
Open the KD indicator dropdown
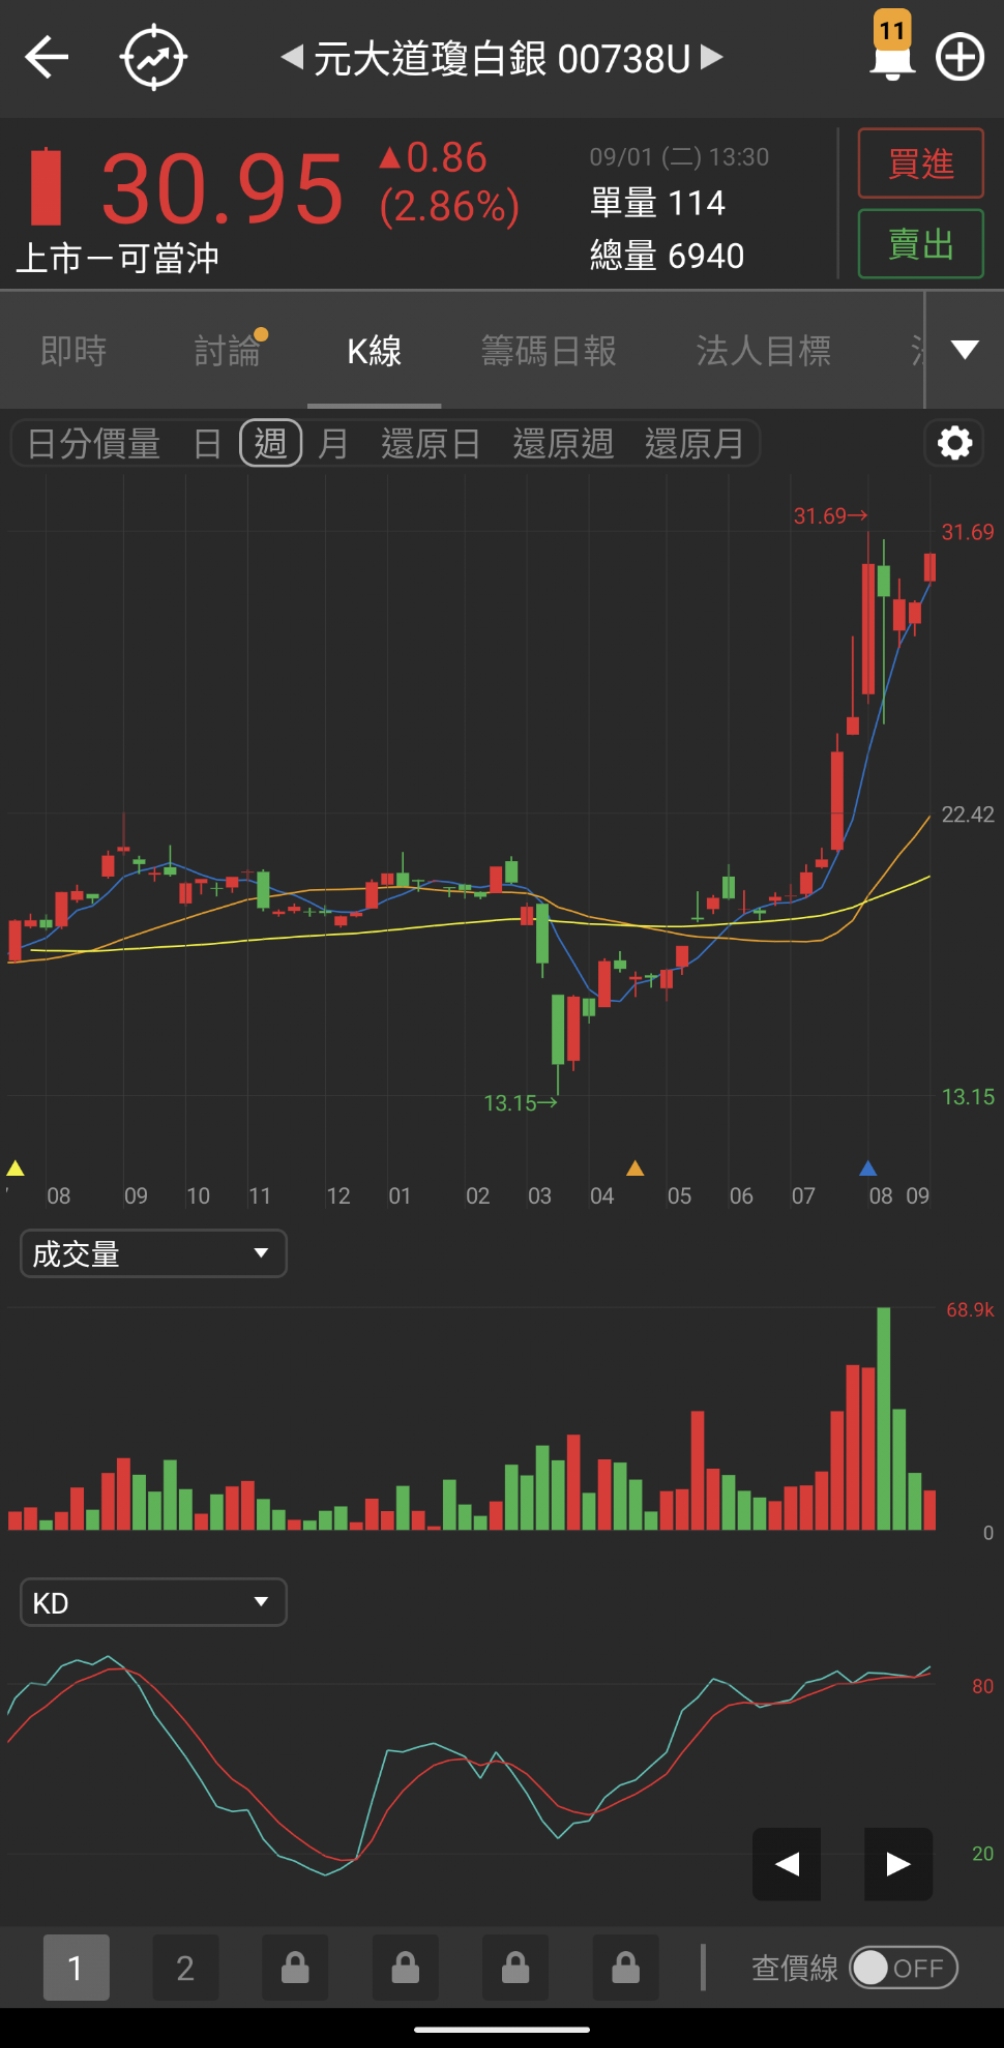click(x=153, y=1603)
